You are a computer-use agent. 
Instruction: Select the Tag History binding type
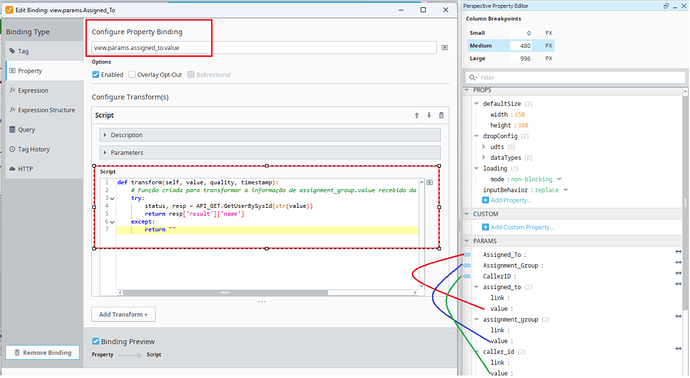click(x=44, y=149)
